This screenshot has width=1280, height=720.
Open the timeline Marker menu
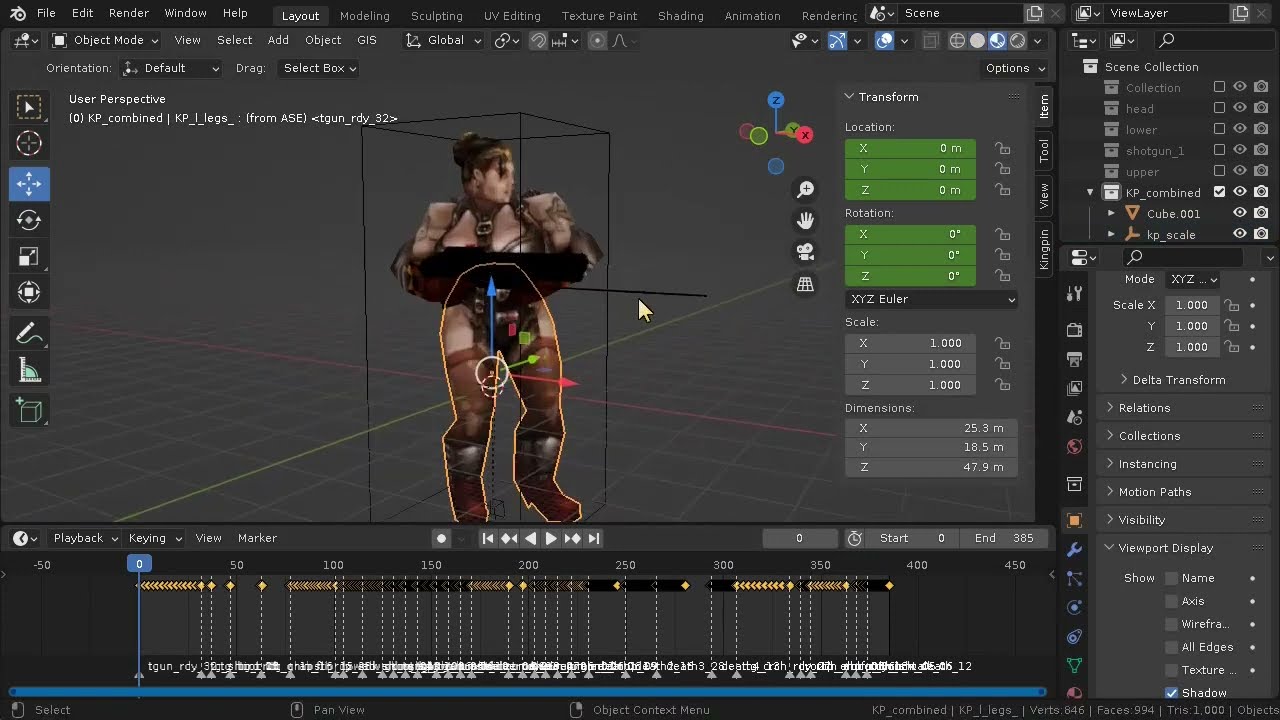pos(257,538)
